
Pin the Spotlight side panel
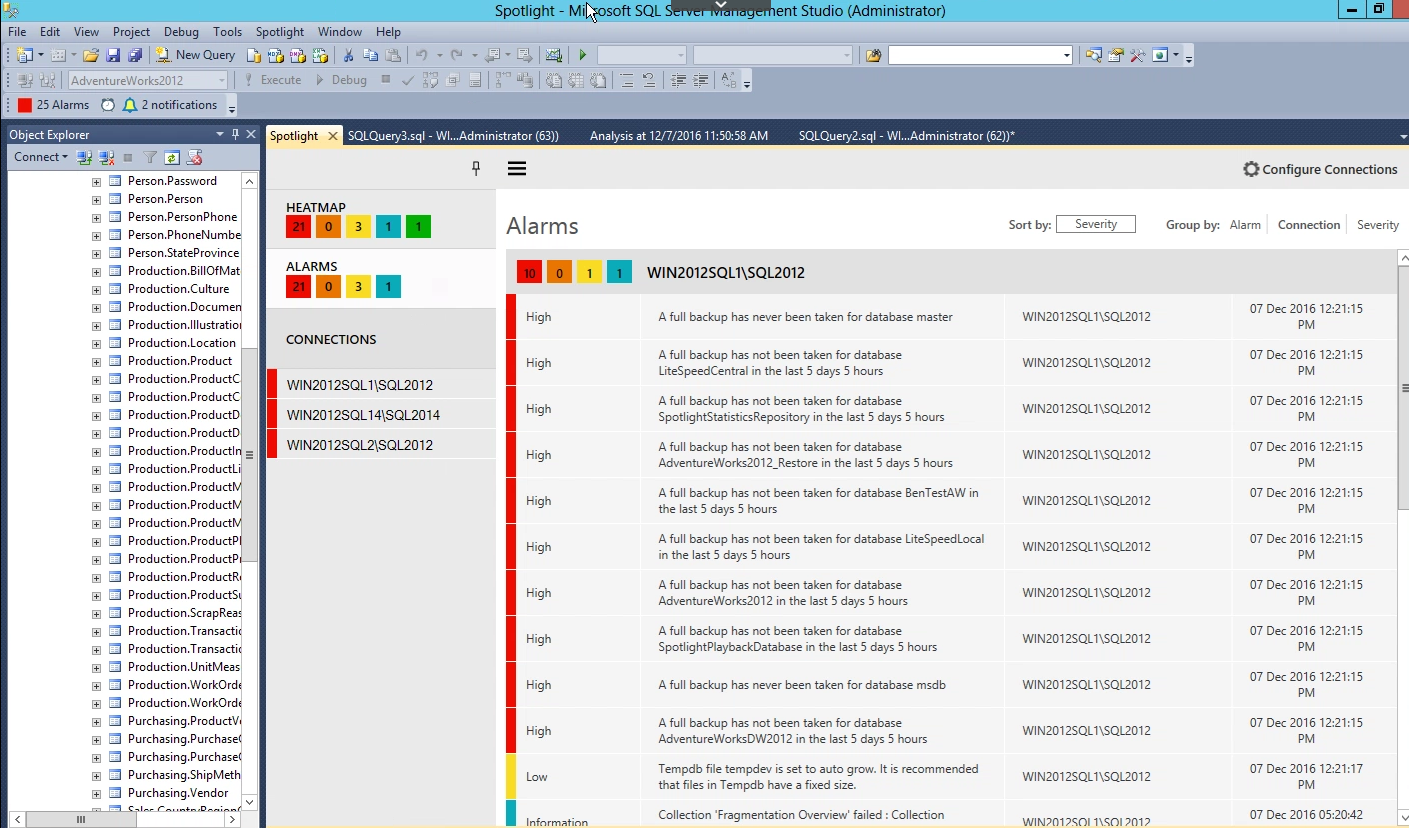click(x=476, y=169)
